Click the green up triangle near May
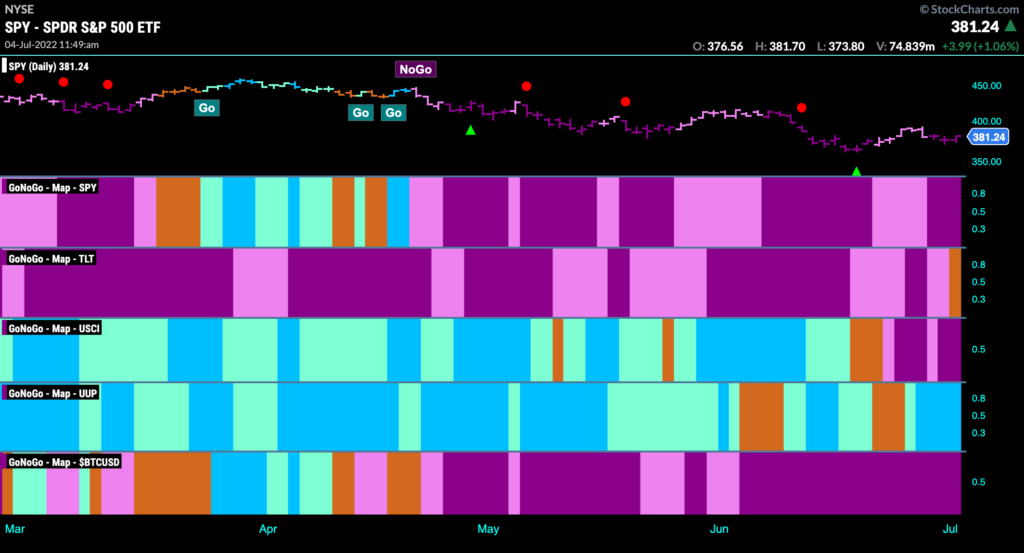The height and width of the screenshot is (553, 1024). click(x=470, y=131)
